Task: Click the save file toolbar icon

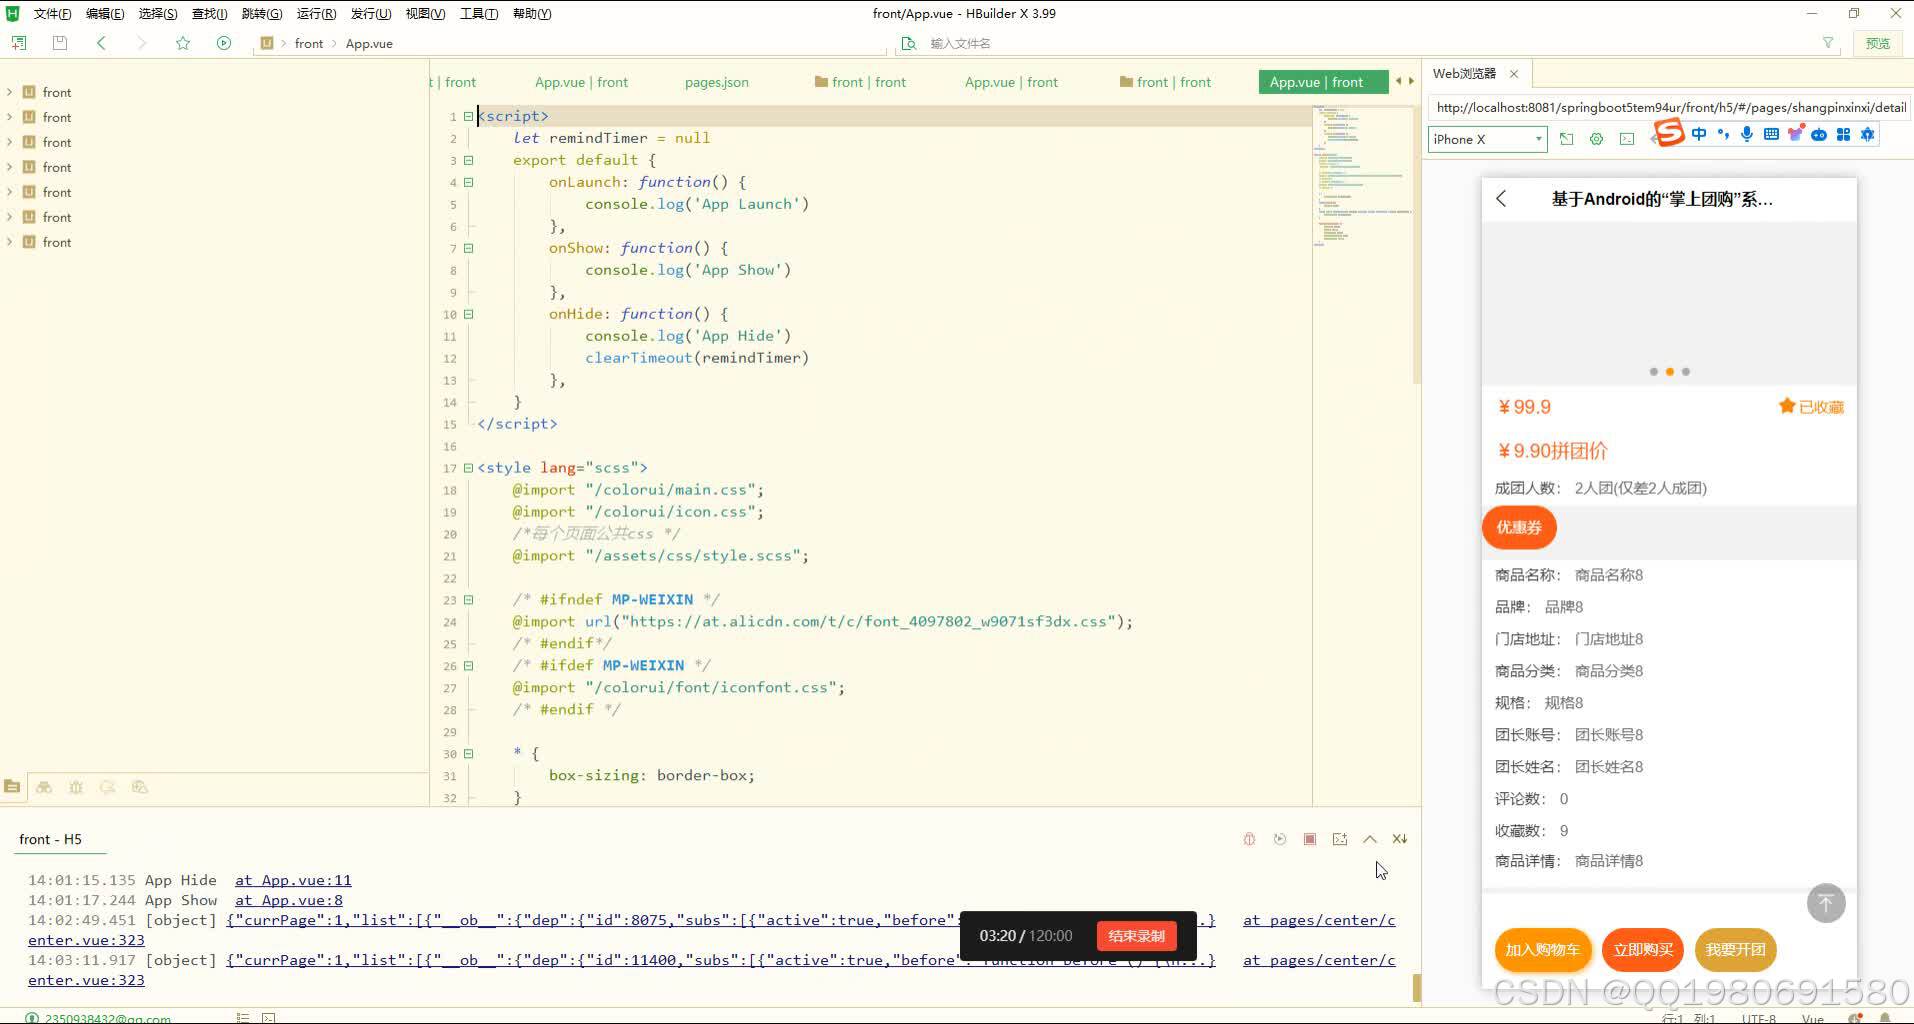Action: [x=60, y=43]
